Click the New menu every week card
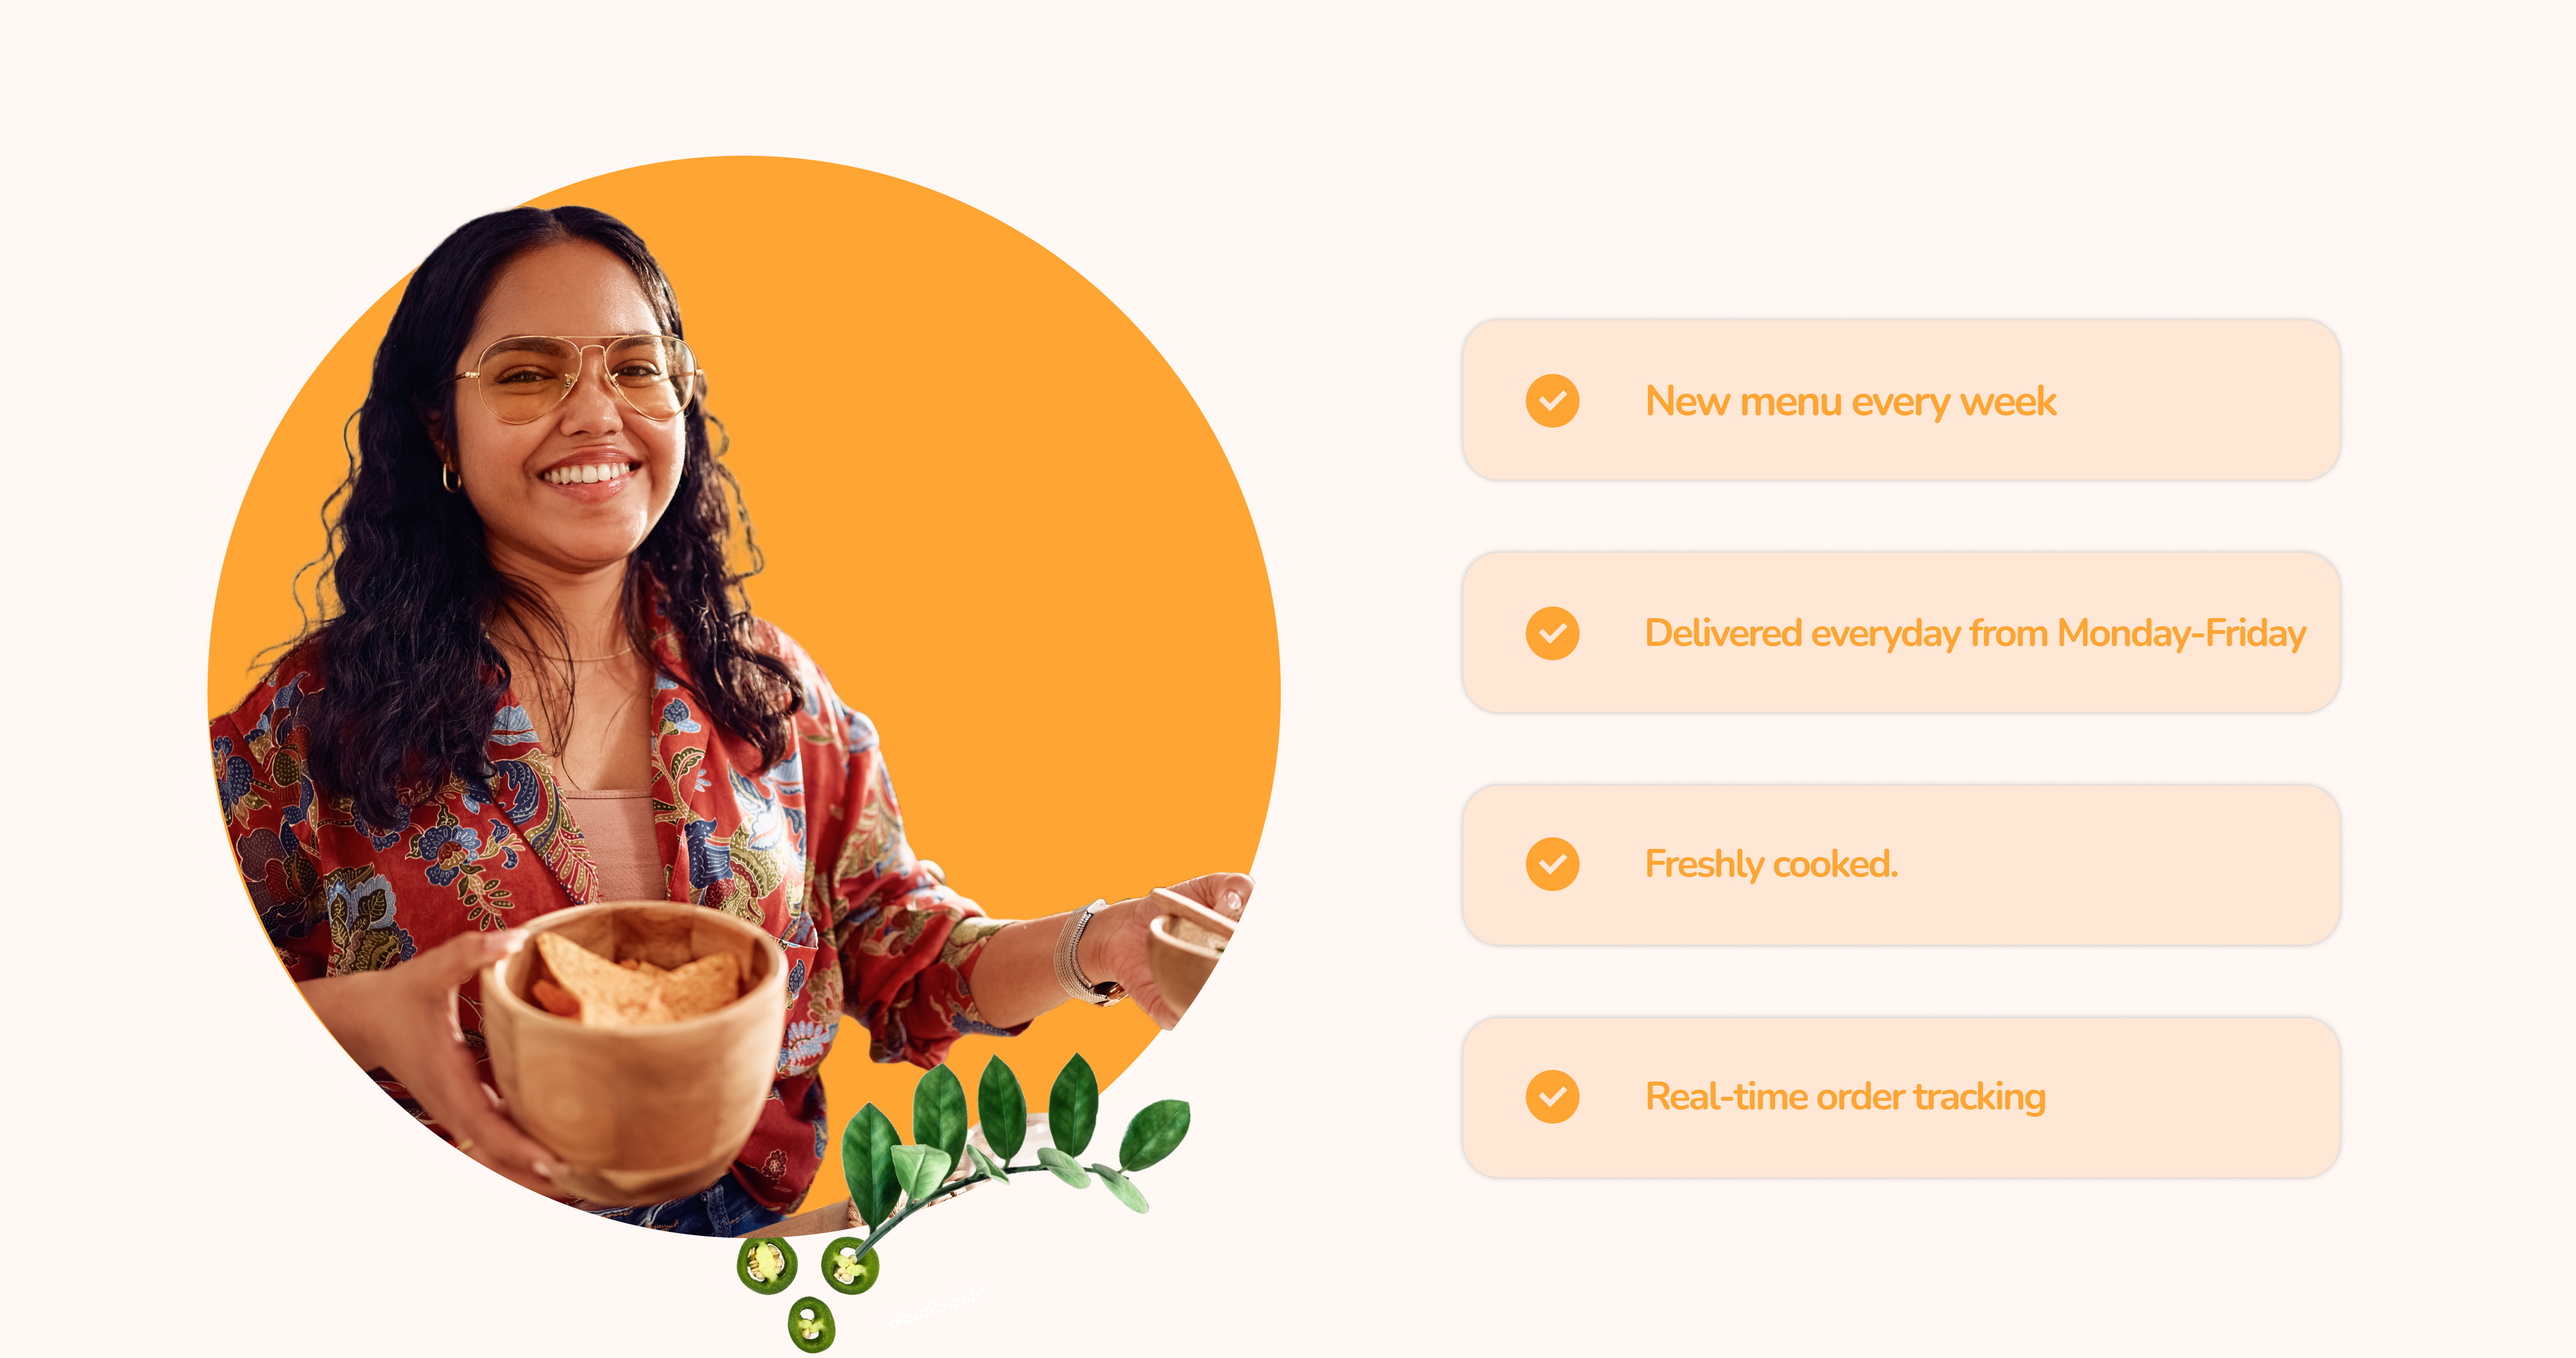Viewport: 2576px width, 1358px height. pos(1901,400)
